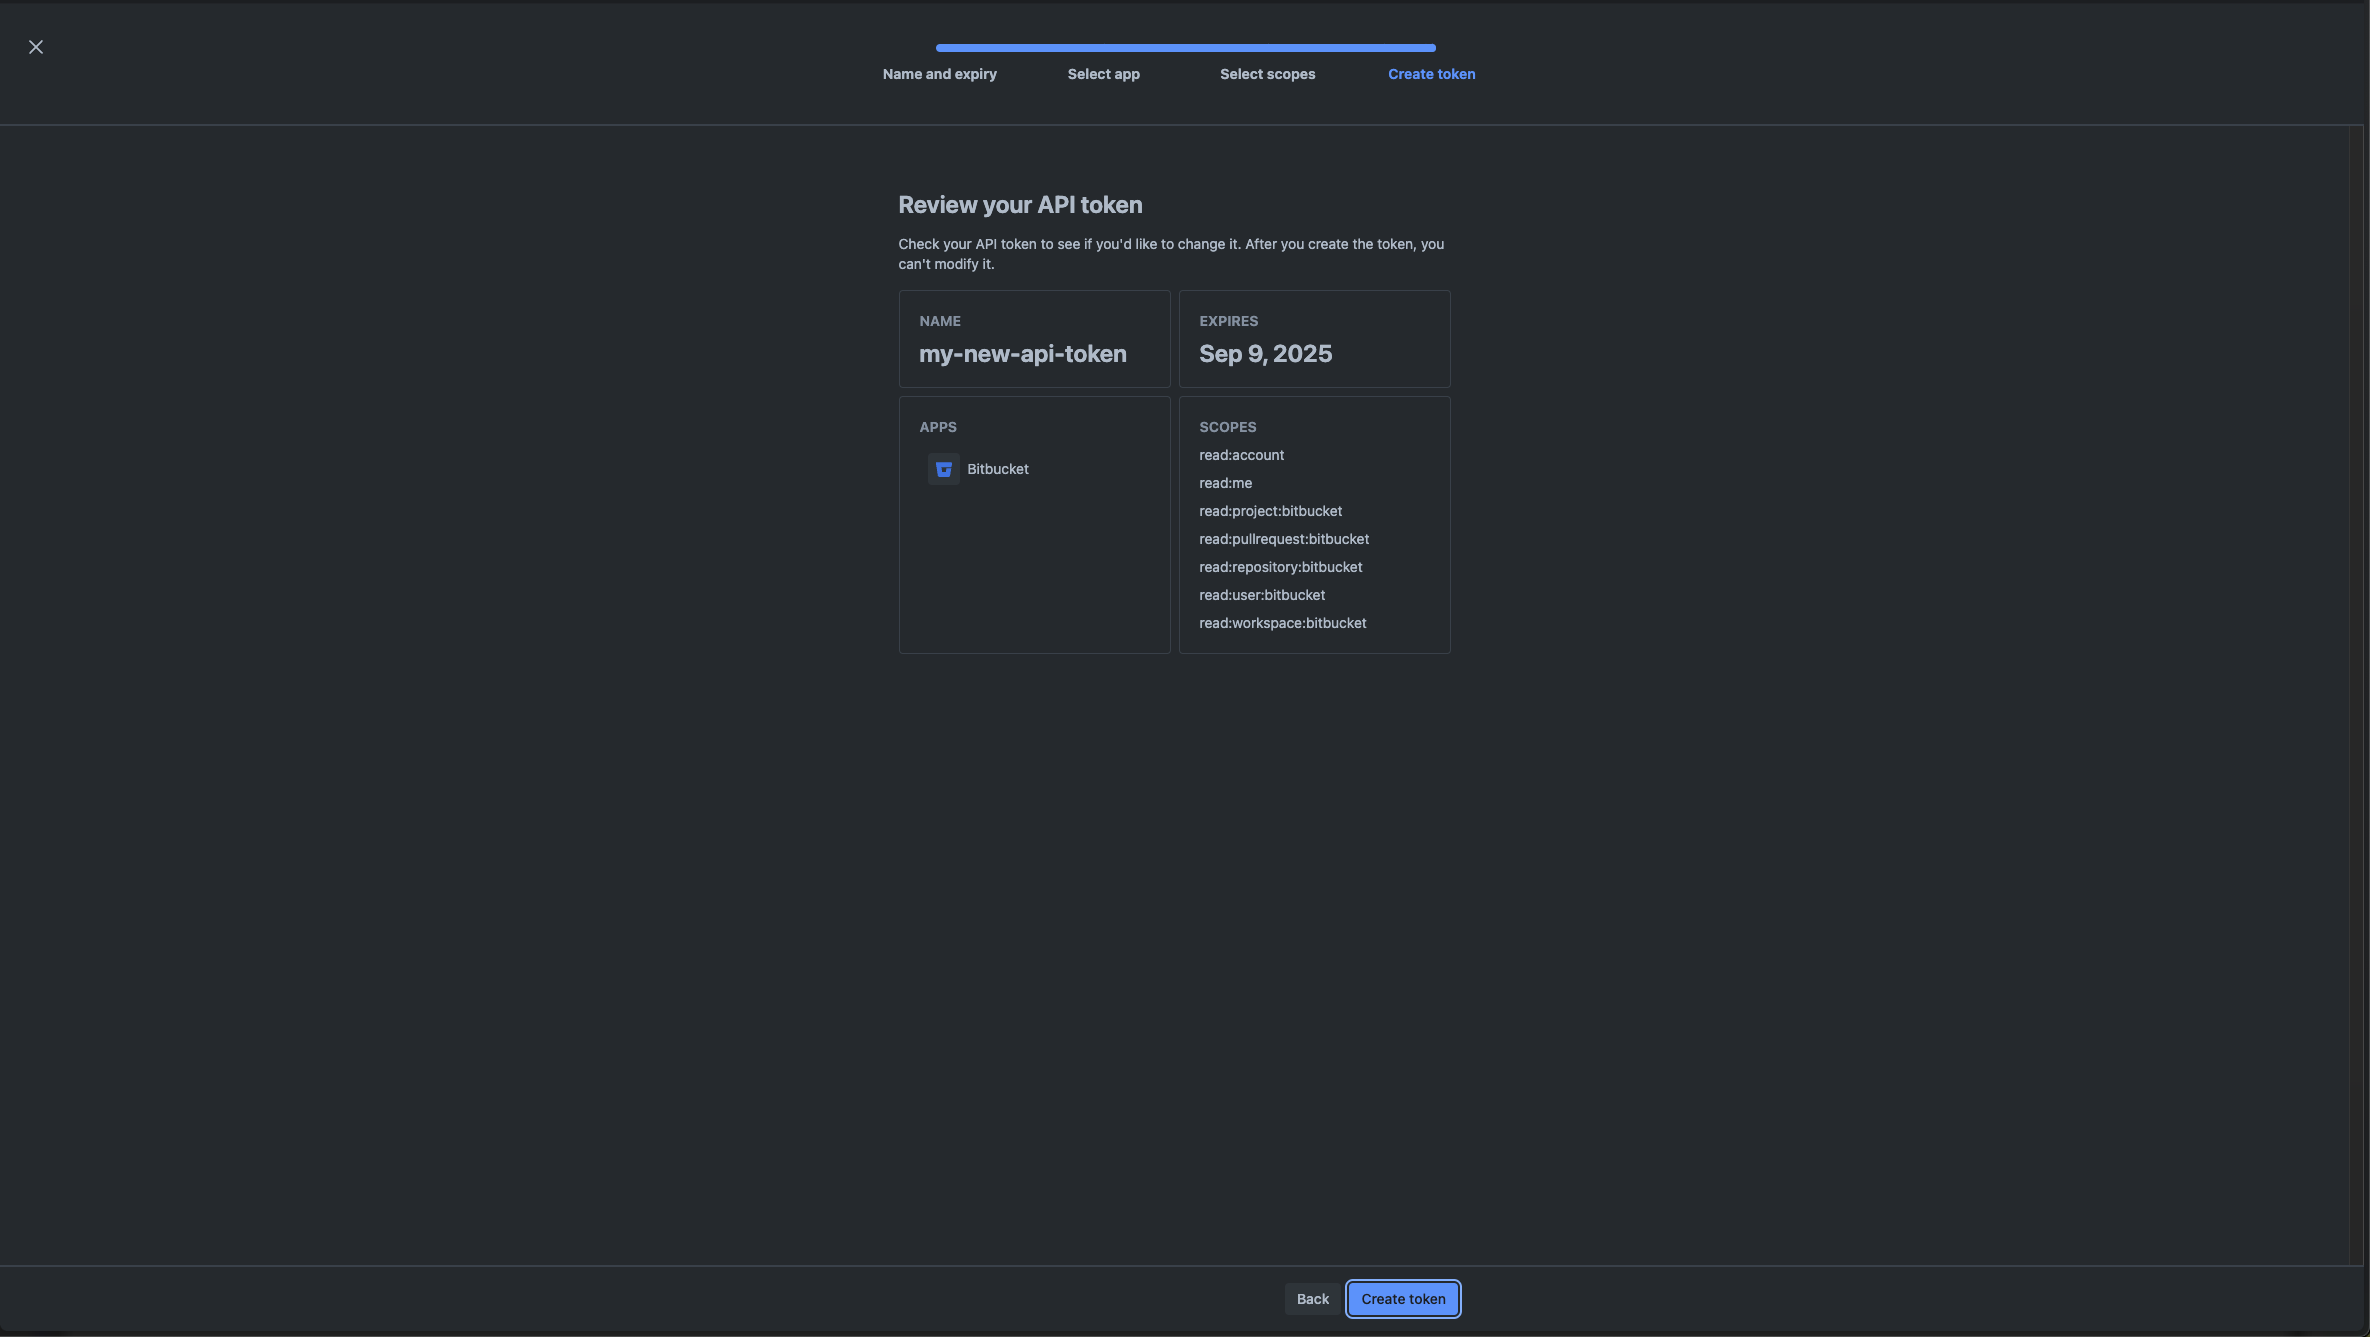This screenshot has height=1337, width=2370.
Task: Click the read:workspace:bitbucket scope
Action: coord(1282,623)
